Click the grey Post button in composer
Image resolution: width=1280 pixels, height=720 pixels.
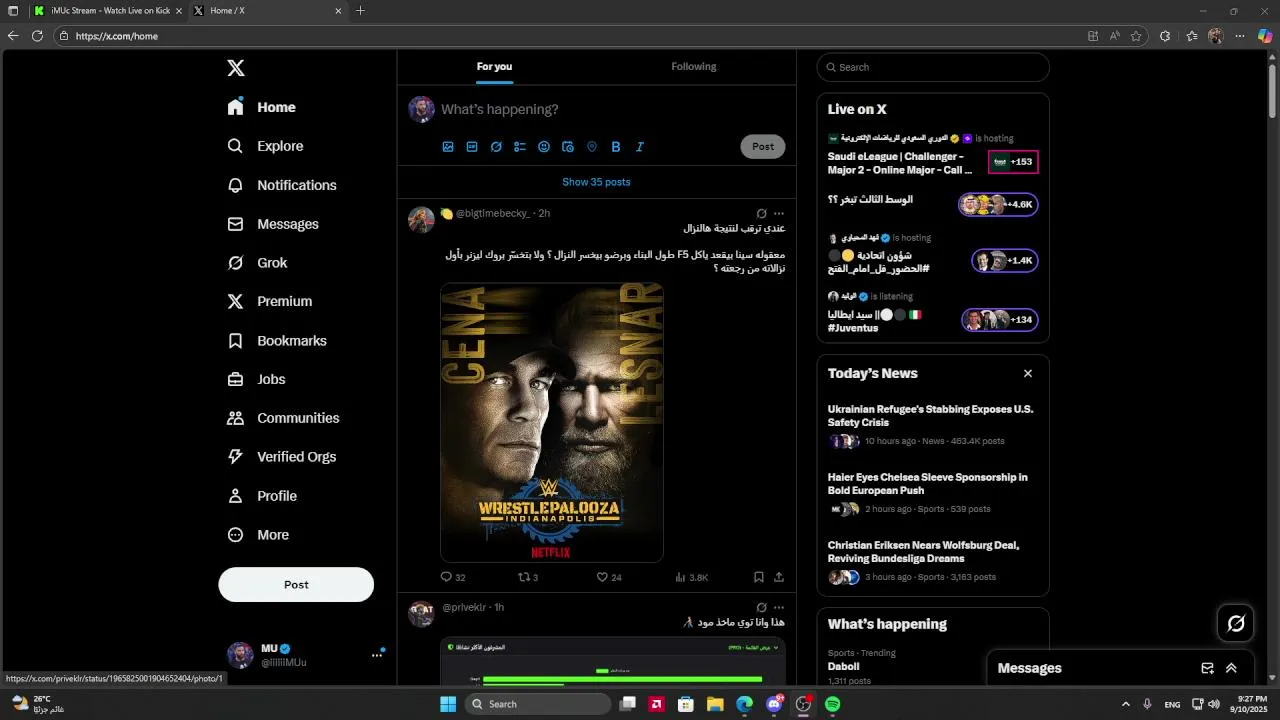(x=763, y=147)
